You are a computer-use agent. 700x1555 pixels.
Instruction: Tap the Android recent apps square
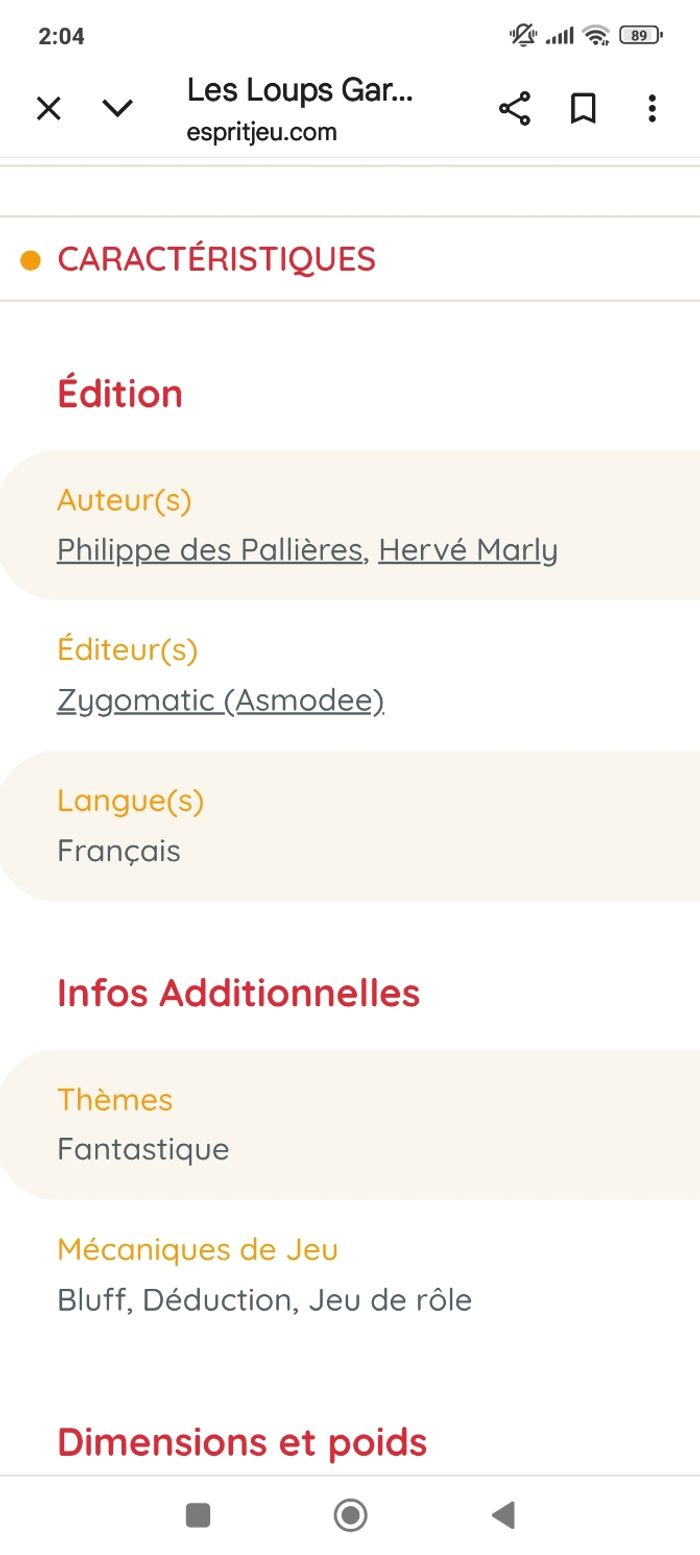pos(198,1515)
